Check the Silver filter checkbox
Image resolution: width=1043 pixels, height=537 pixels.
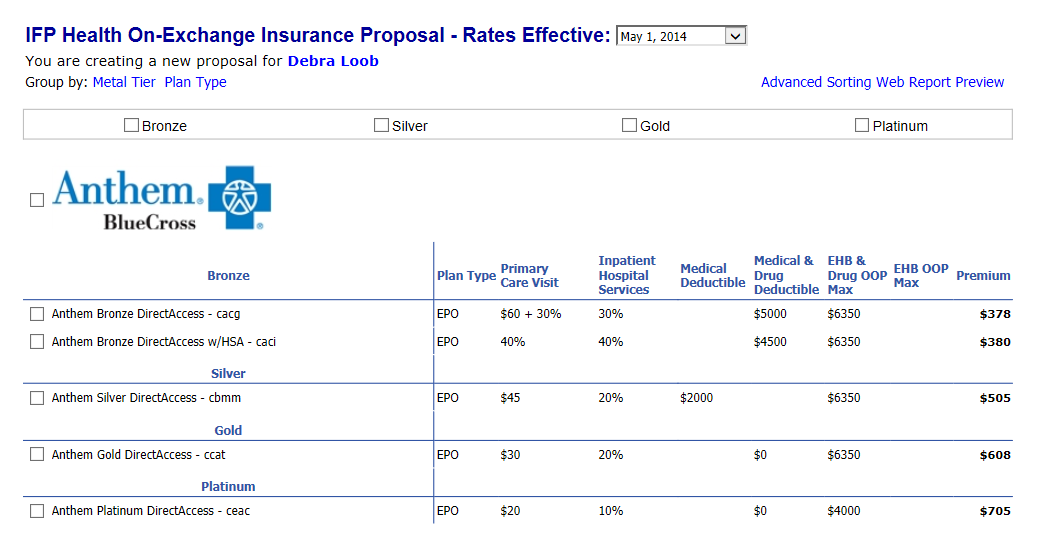pos(381,125)
